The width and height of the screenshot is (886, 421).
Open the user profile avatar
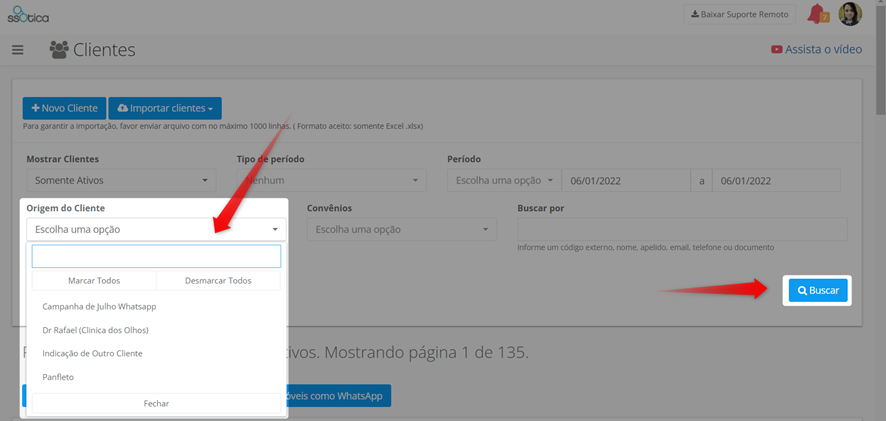(x=850, y=14)
